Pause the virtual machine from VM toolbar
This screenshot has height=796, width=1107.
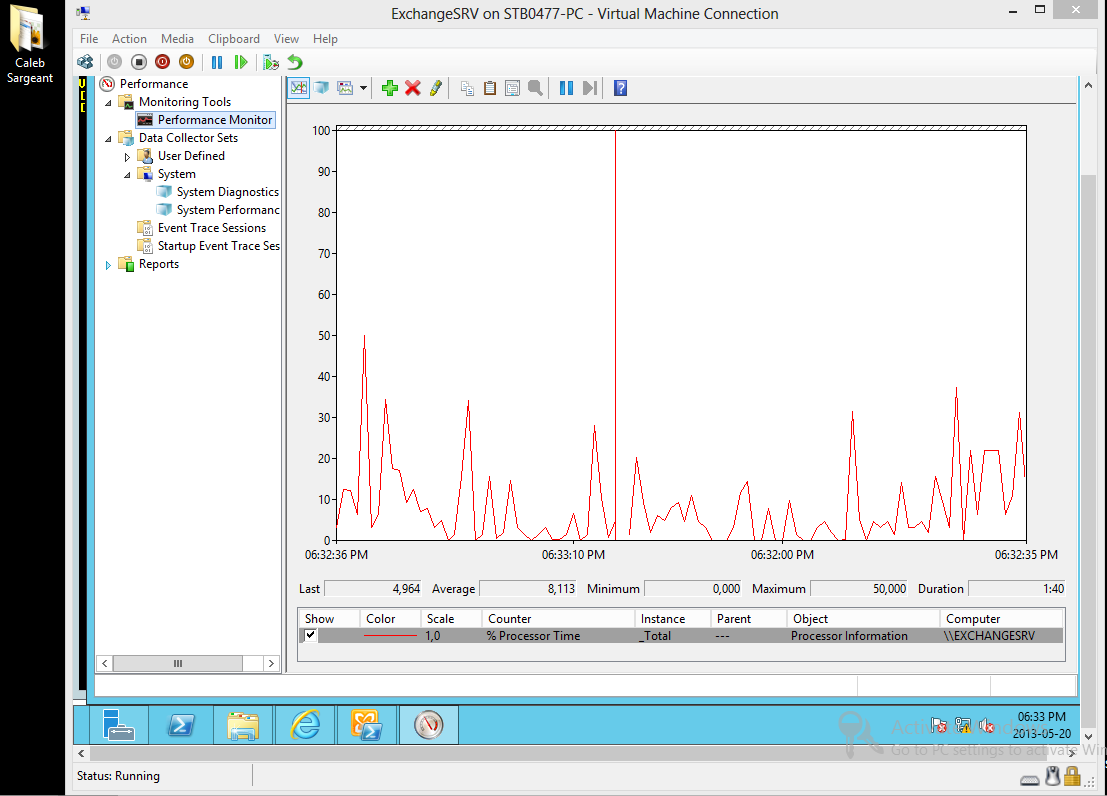(217, 62)
